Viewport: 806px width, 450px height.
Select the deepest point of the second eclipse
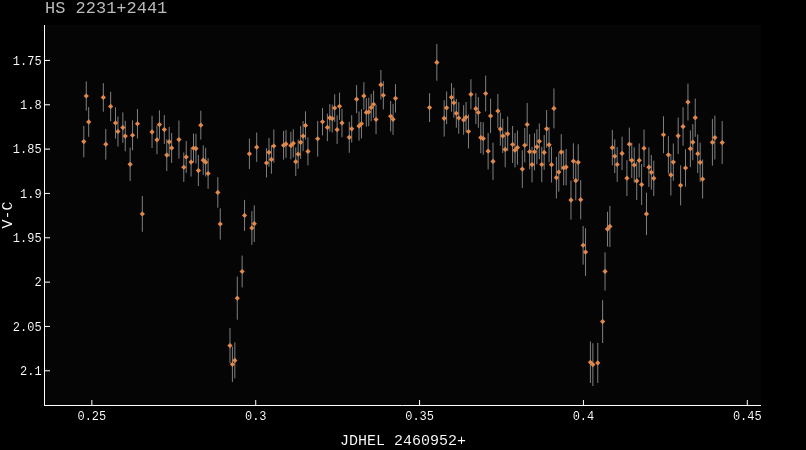click(592, 364)
